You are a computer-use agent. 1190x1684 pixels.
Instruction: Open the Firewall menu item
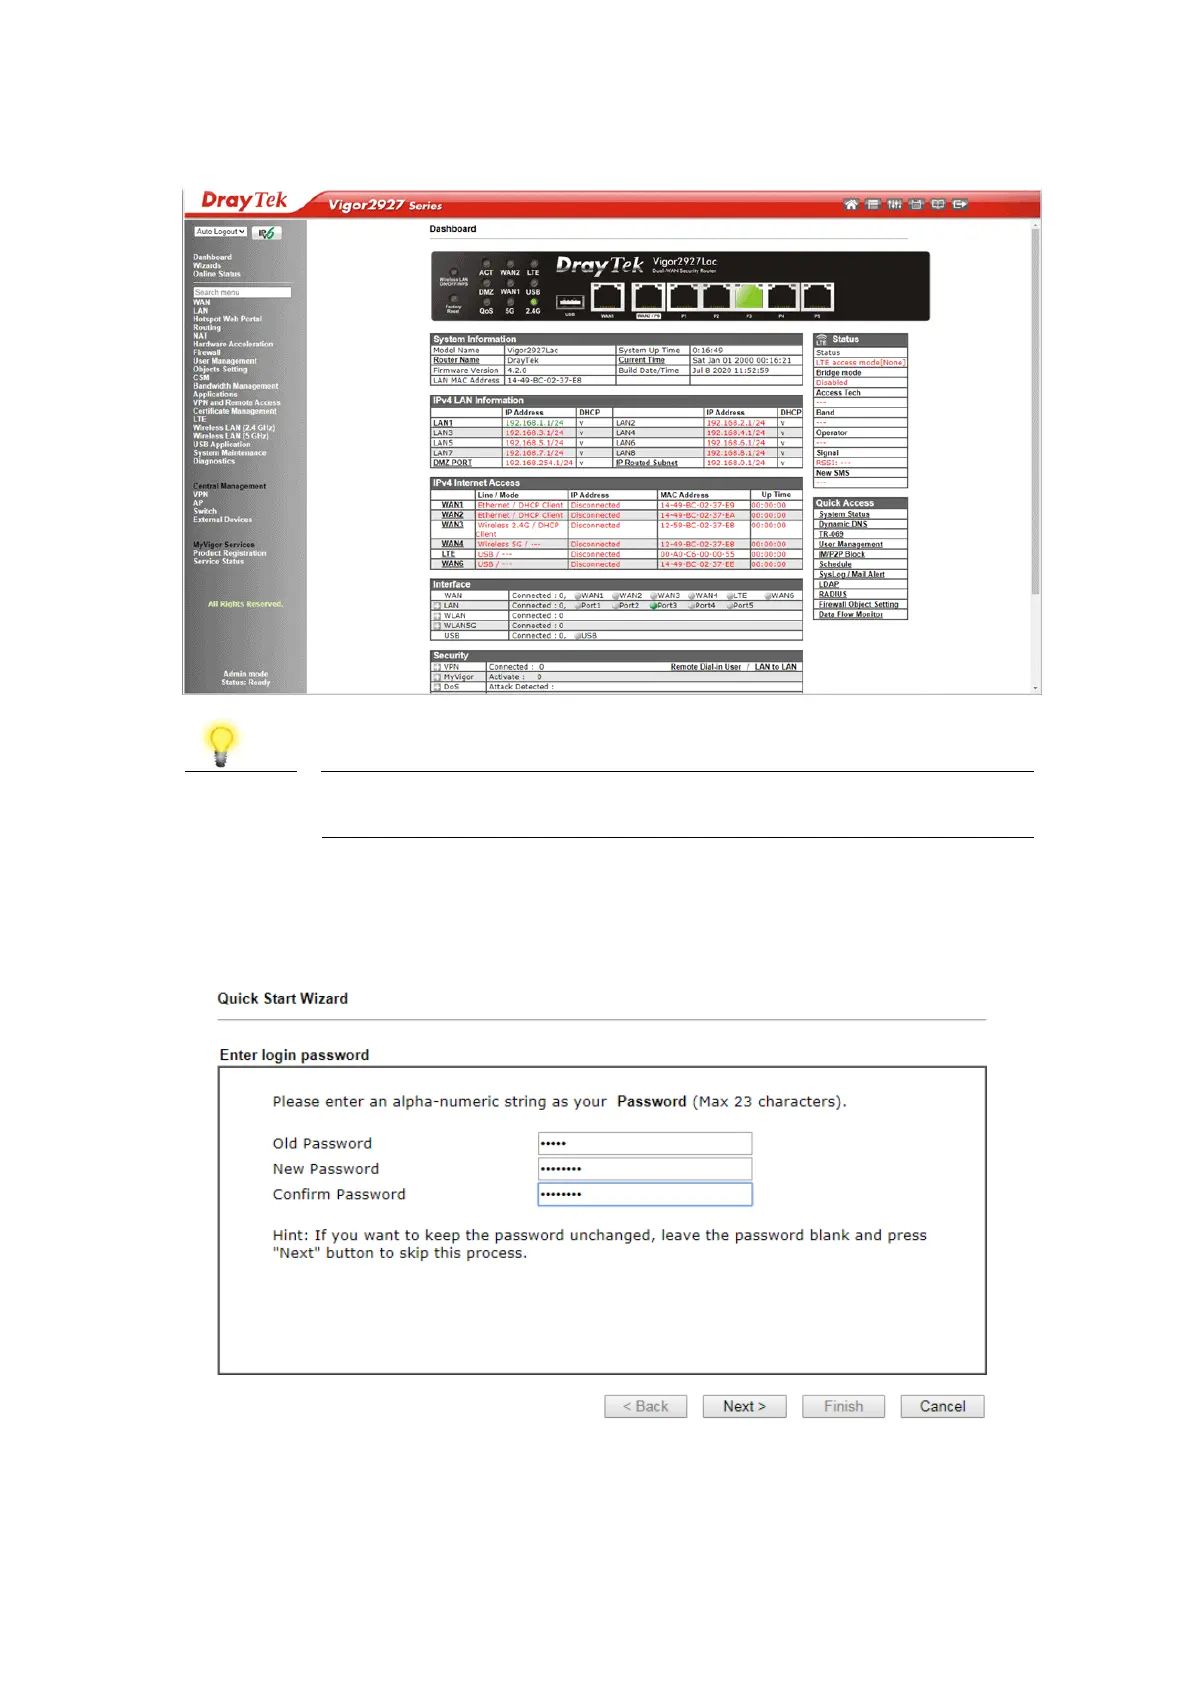tap(207, 352)
